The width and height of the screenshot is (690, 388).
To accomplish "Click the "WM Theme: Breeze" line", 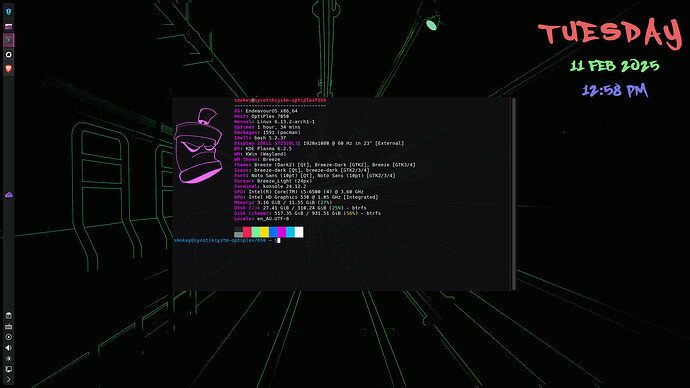I will (257, 160).
